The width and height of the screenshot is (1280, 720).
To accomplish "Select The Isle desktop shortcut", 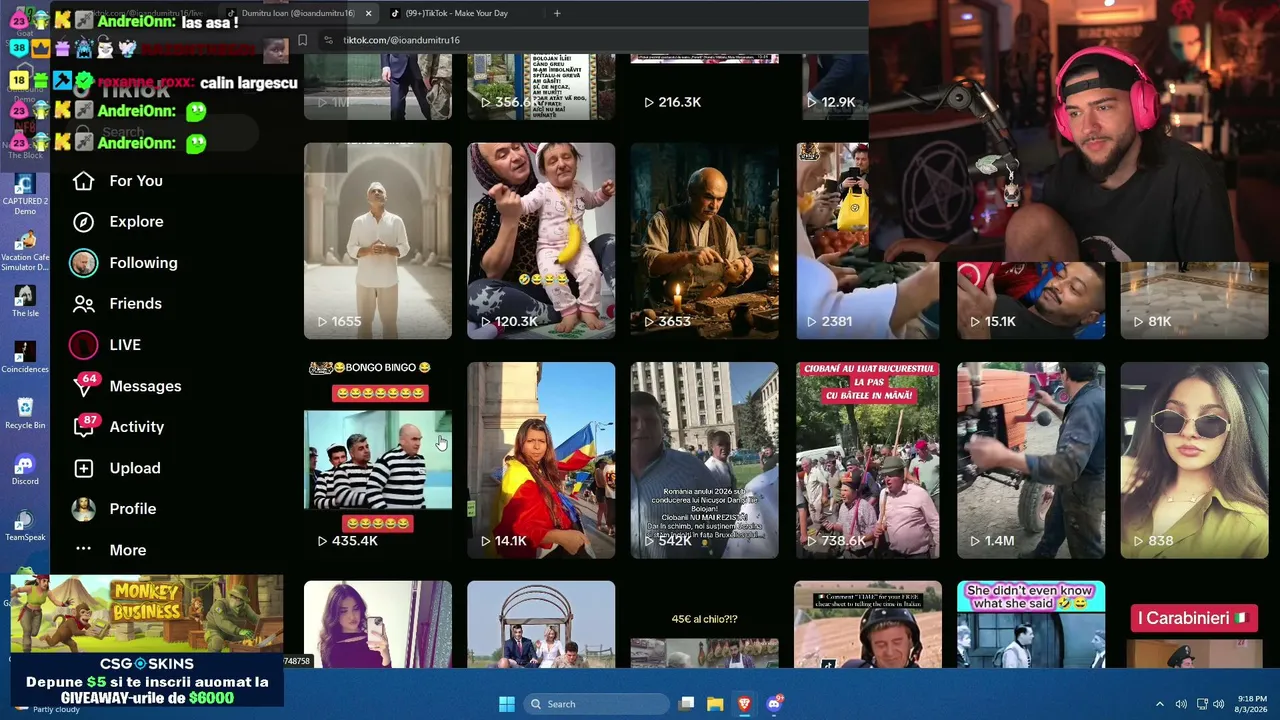I will pos(25,302).
